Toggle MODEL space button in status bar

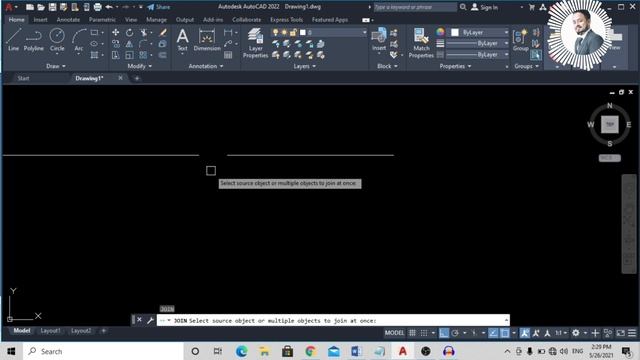(x=394, y=333)
